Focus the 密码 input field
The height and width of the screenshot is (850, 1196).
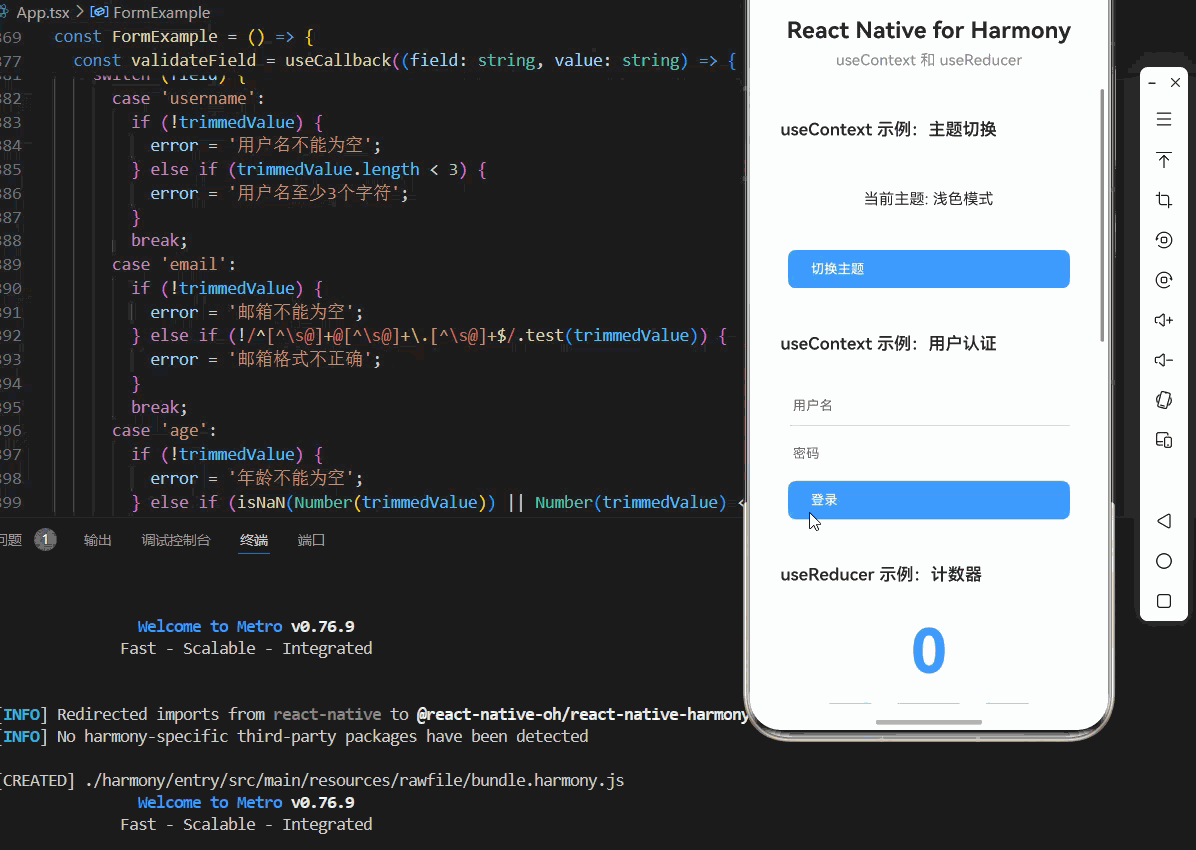(928, 453)
